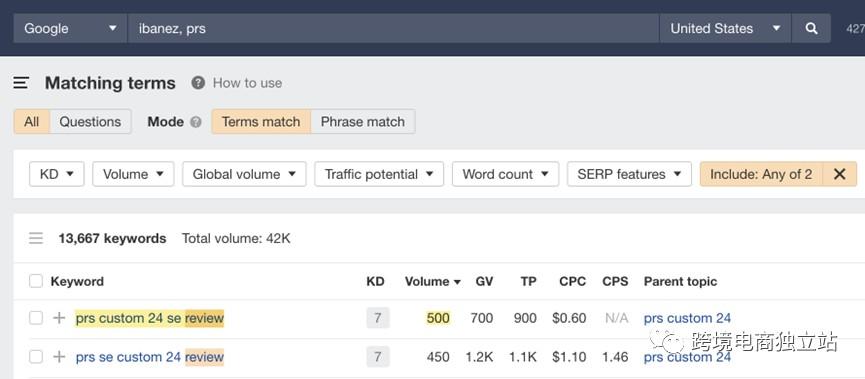Check the select-all Keyword header checkbox
Screen dimensions: 865x379
point(36,281)
